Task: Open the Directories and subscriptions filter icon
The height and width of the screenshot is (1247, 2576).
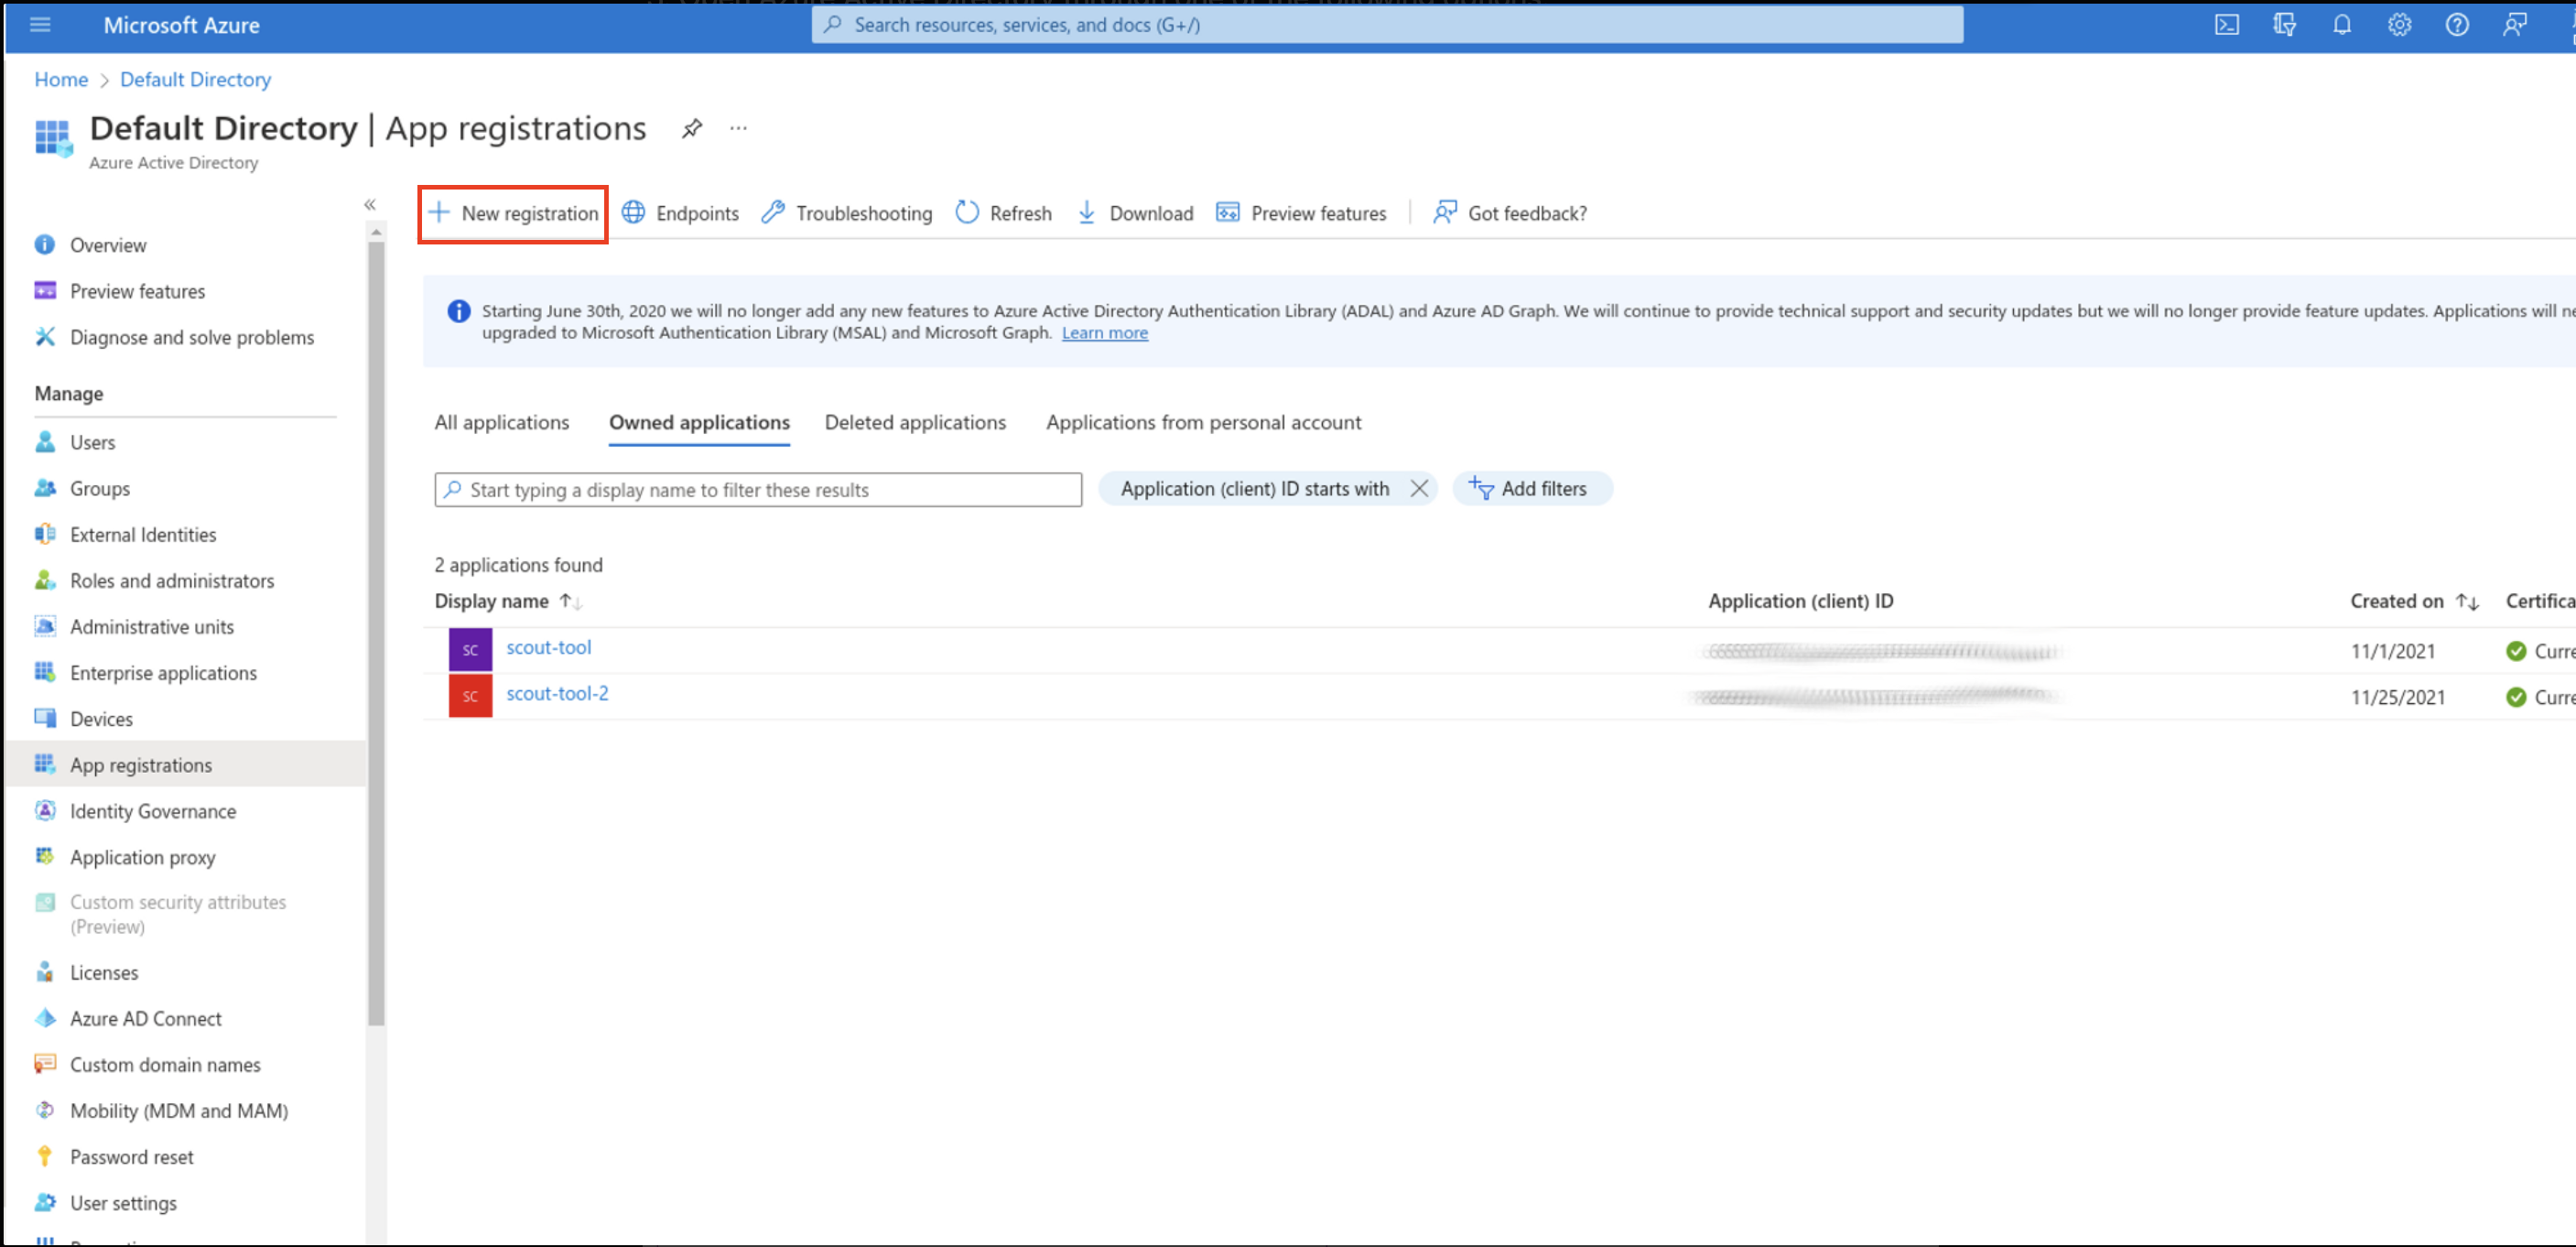Action: coord(2284,25)
